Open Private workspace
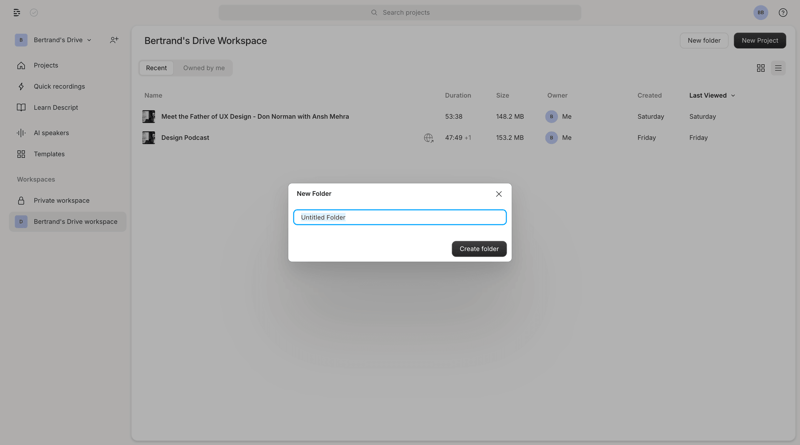The height and width of the screenshot is (445, 800). [x=61, y=201]
